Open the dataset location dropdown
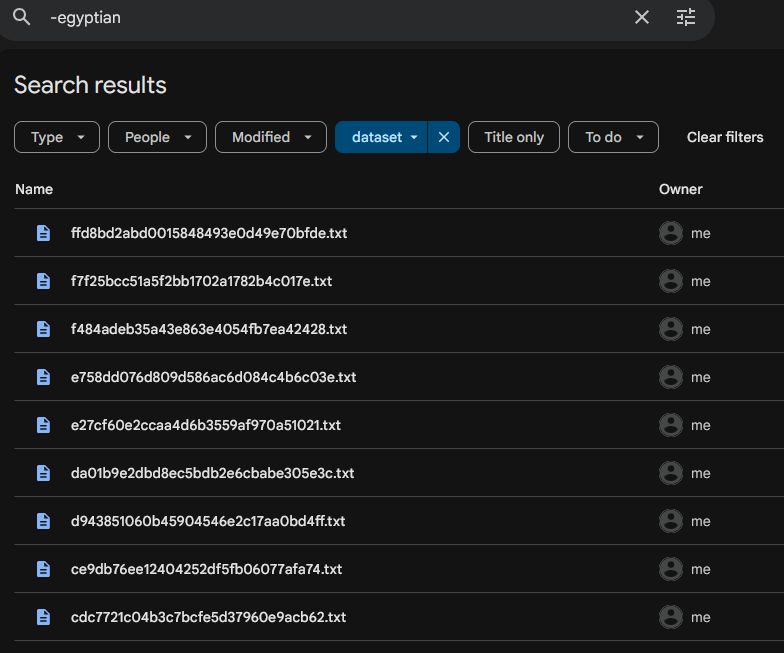This screenshot has height=653, width=784. coord(381,137)
